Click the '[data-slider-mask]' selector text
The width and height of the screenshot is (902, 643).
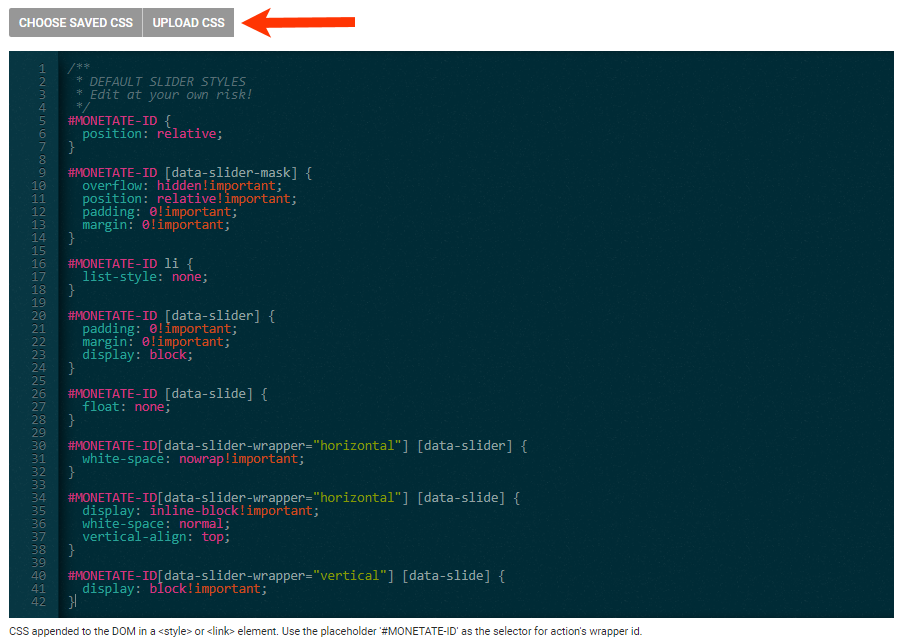[x=231, y=173]
